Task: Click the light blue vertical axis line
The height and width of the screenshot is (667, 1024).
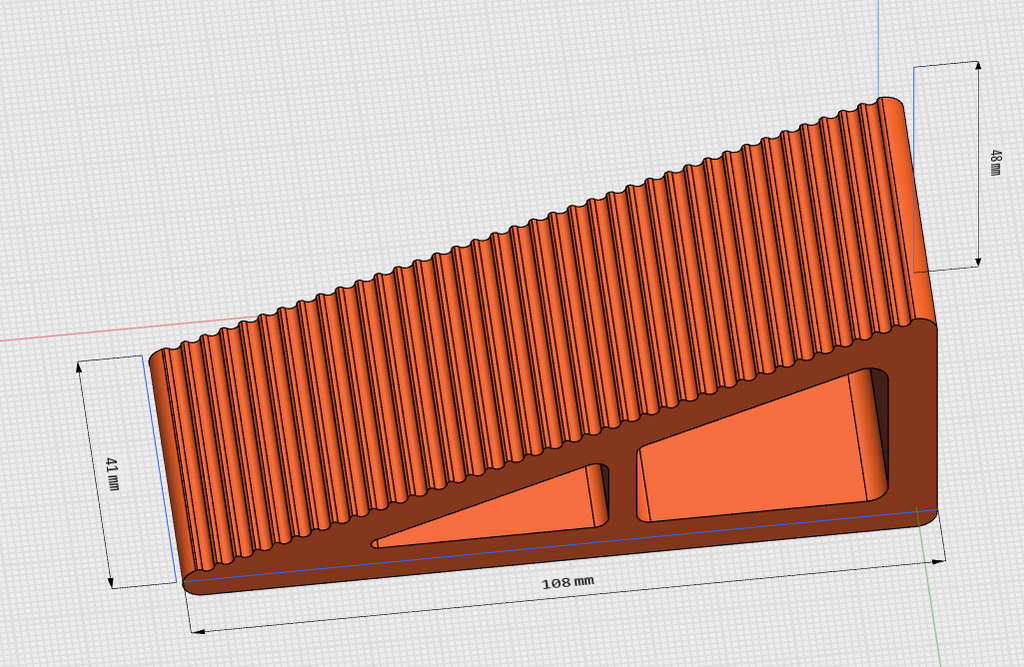Action: tap(878, 46)
